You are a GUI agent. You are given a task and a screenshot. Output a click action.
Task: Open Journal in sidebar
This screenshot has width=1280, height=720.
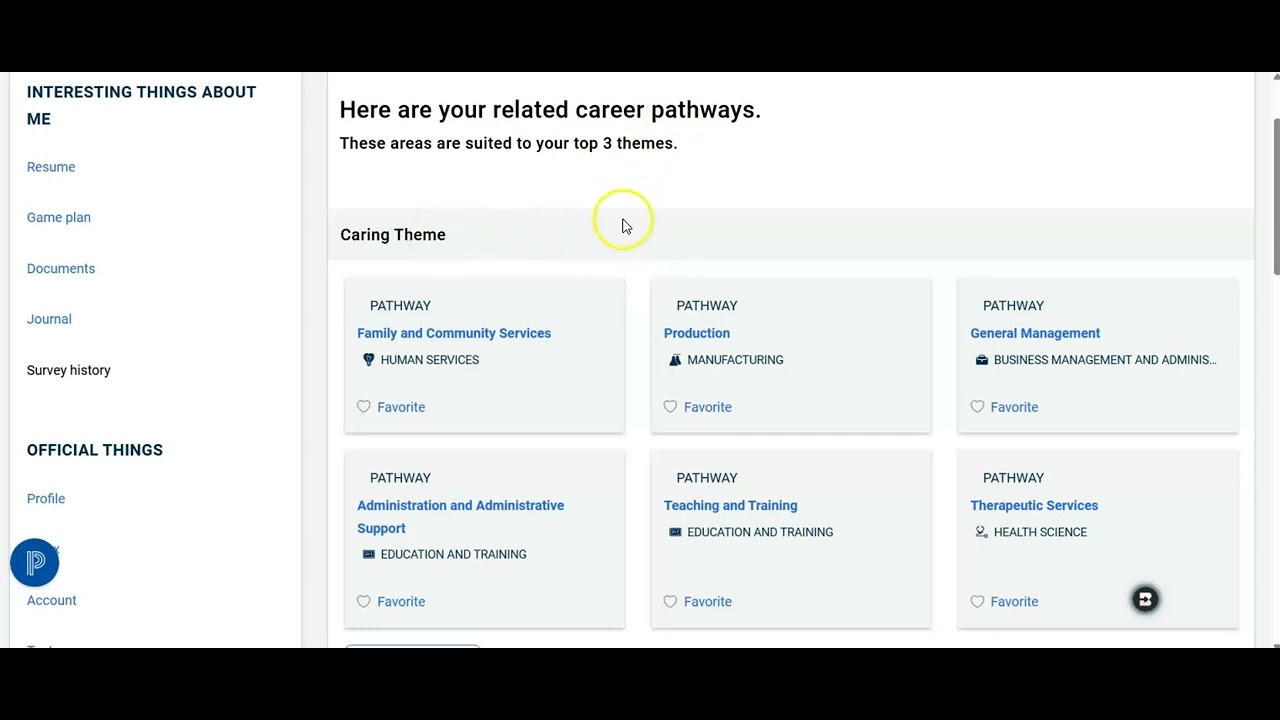point(49,319)
